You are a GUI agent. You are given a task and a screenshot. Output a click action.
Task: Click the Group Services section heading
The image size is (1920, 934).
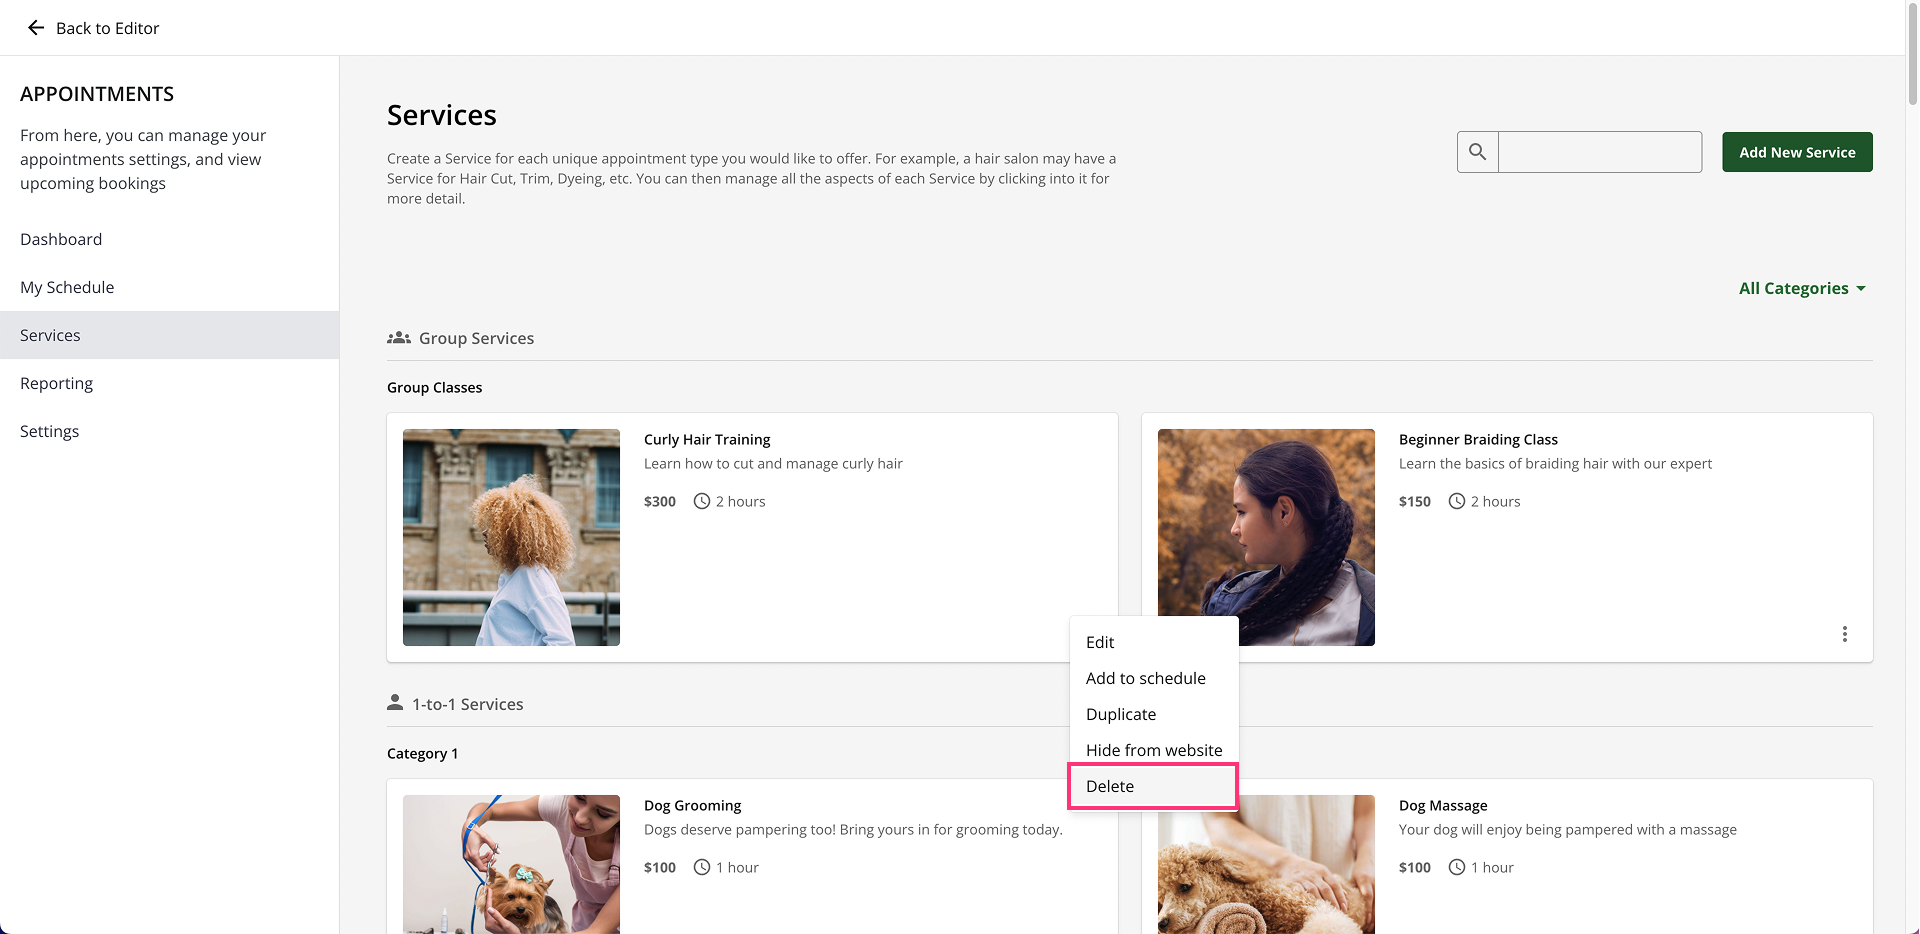tap(476, 338)
